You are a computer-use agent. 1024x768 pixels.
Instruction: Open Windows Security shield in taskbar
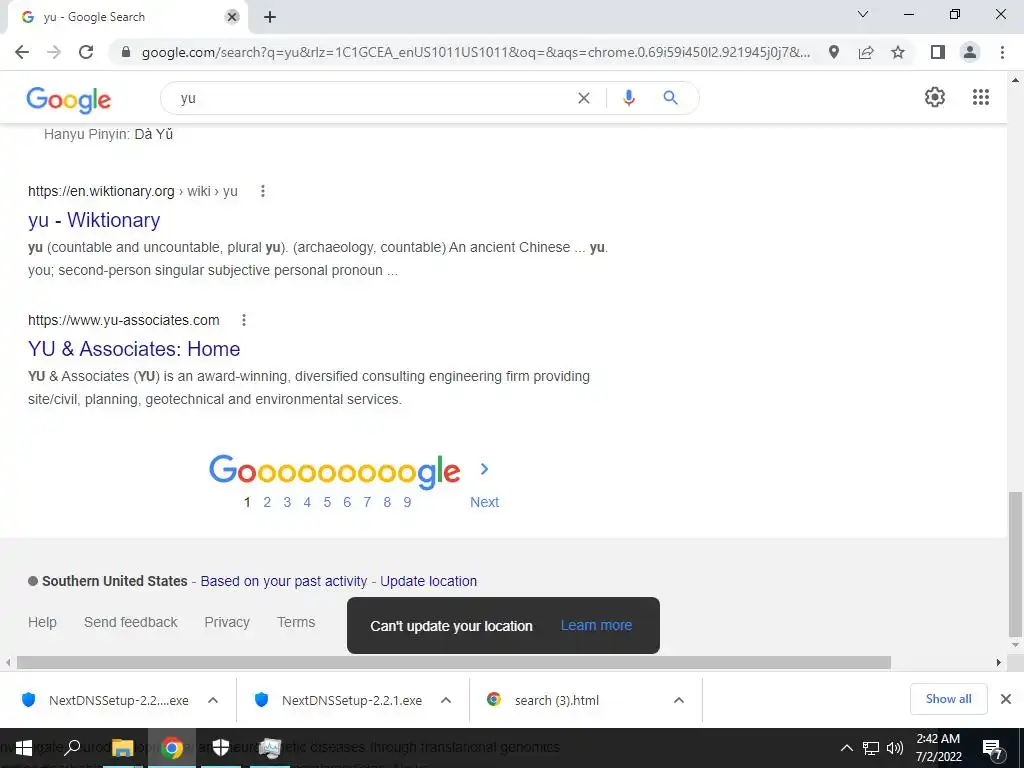pos(221,748)
